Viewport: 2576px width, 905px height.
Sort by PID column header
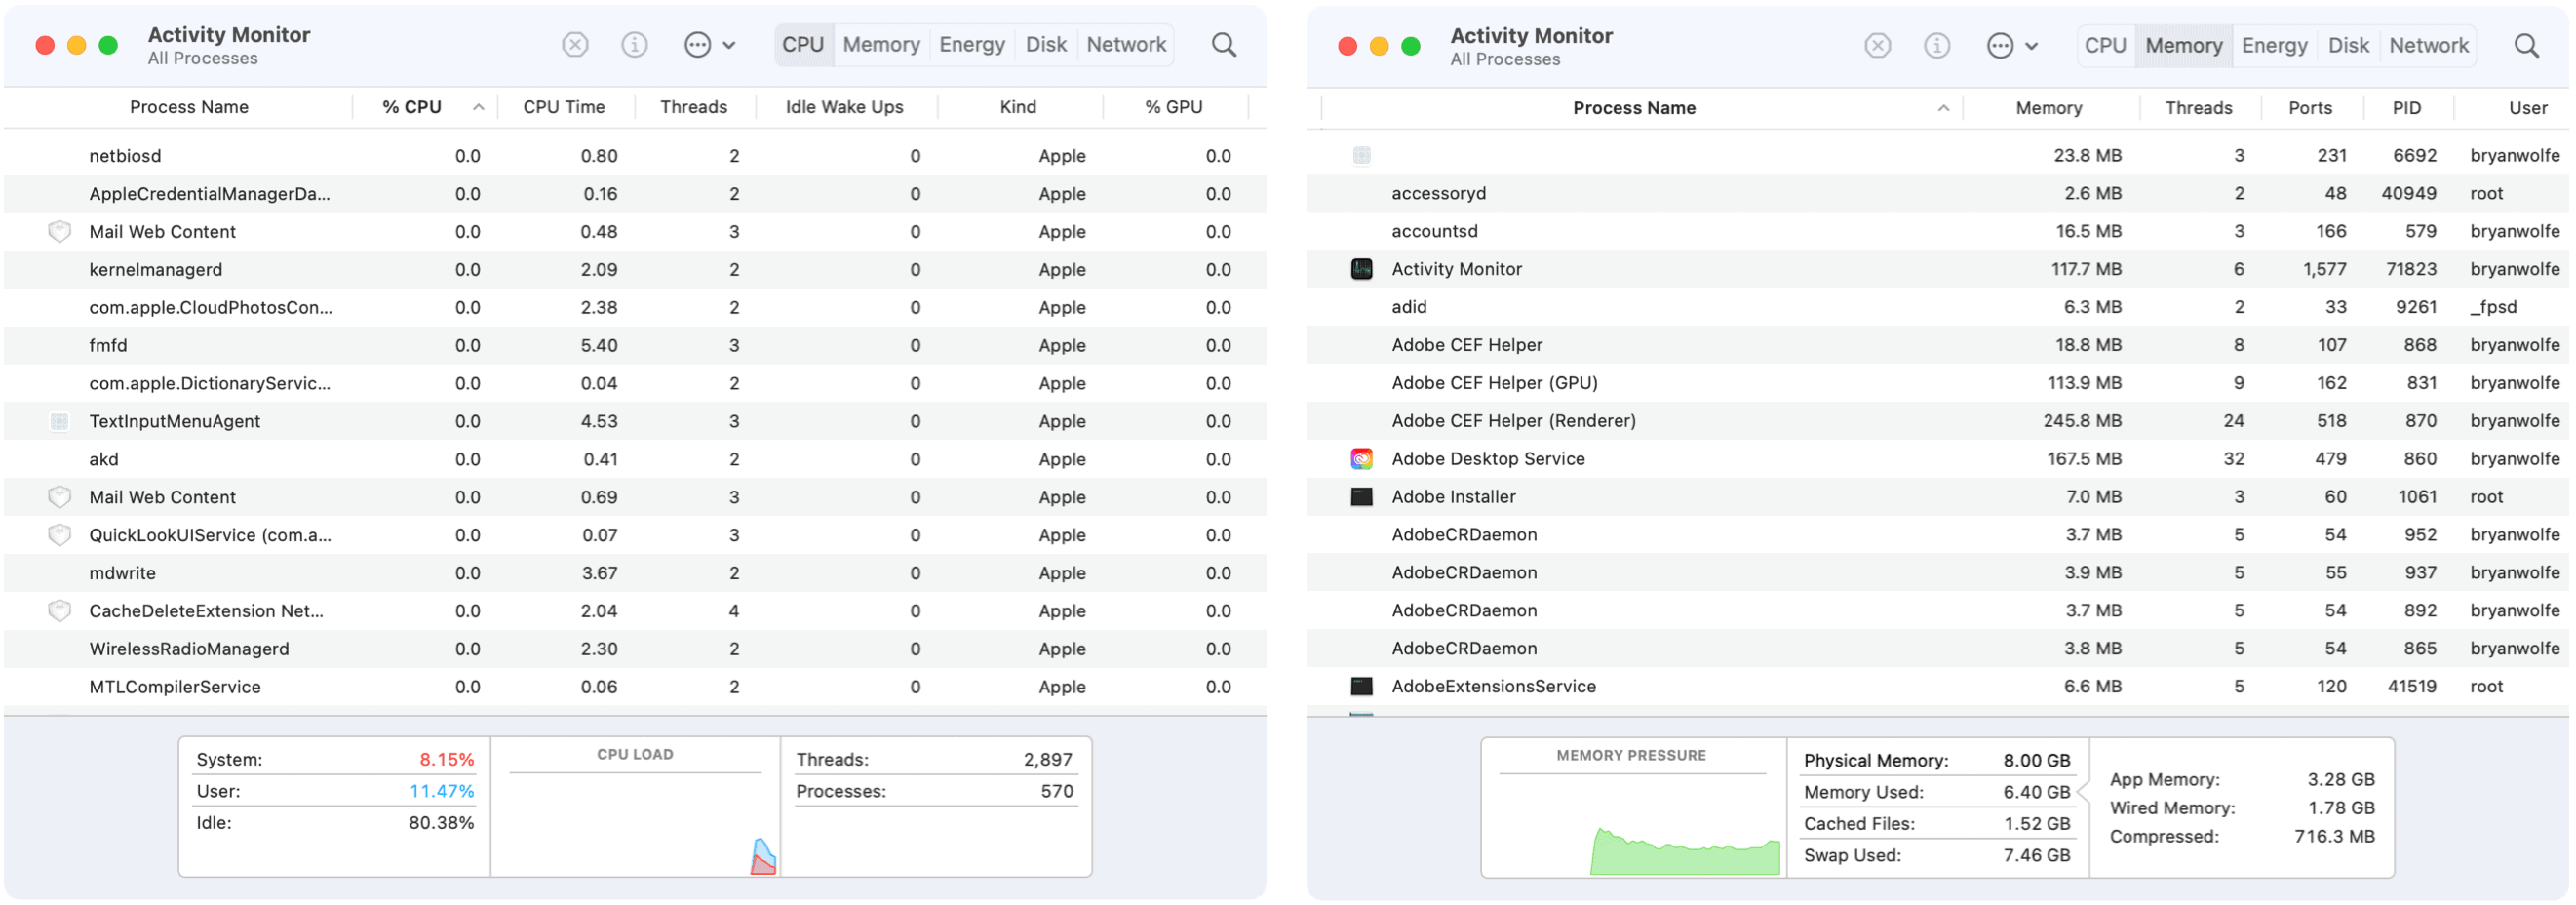(x=2406, y=108)
